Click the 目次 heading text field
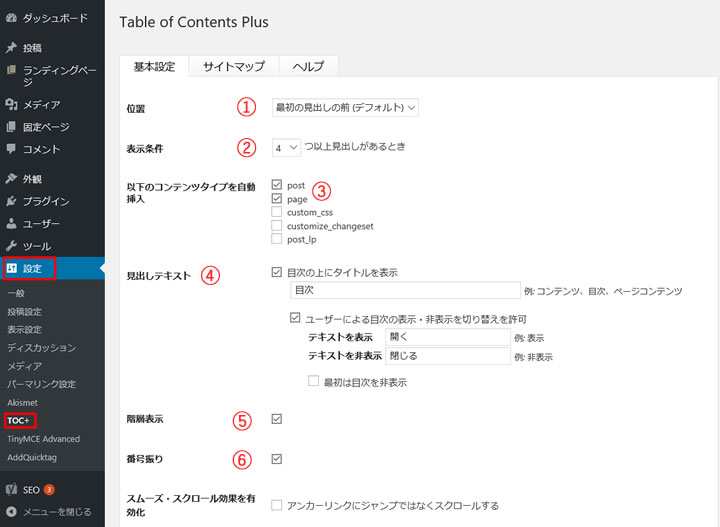Viewport: 720px width, 527px height. pos(405,290)
